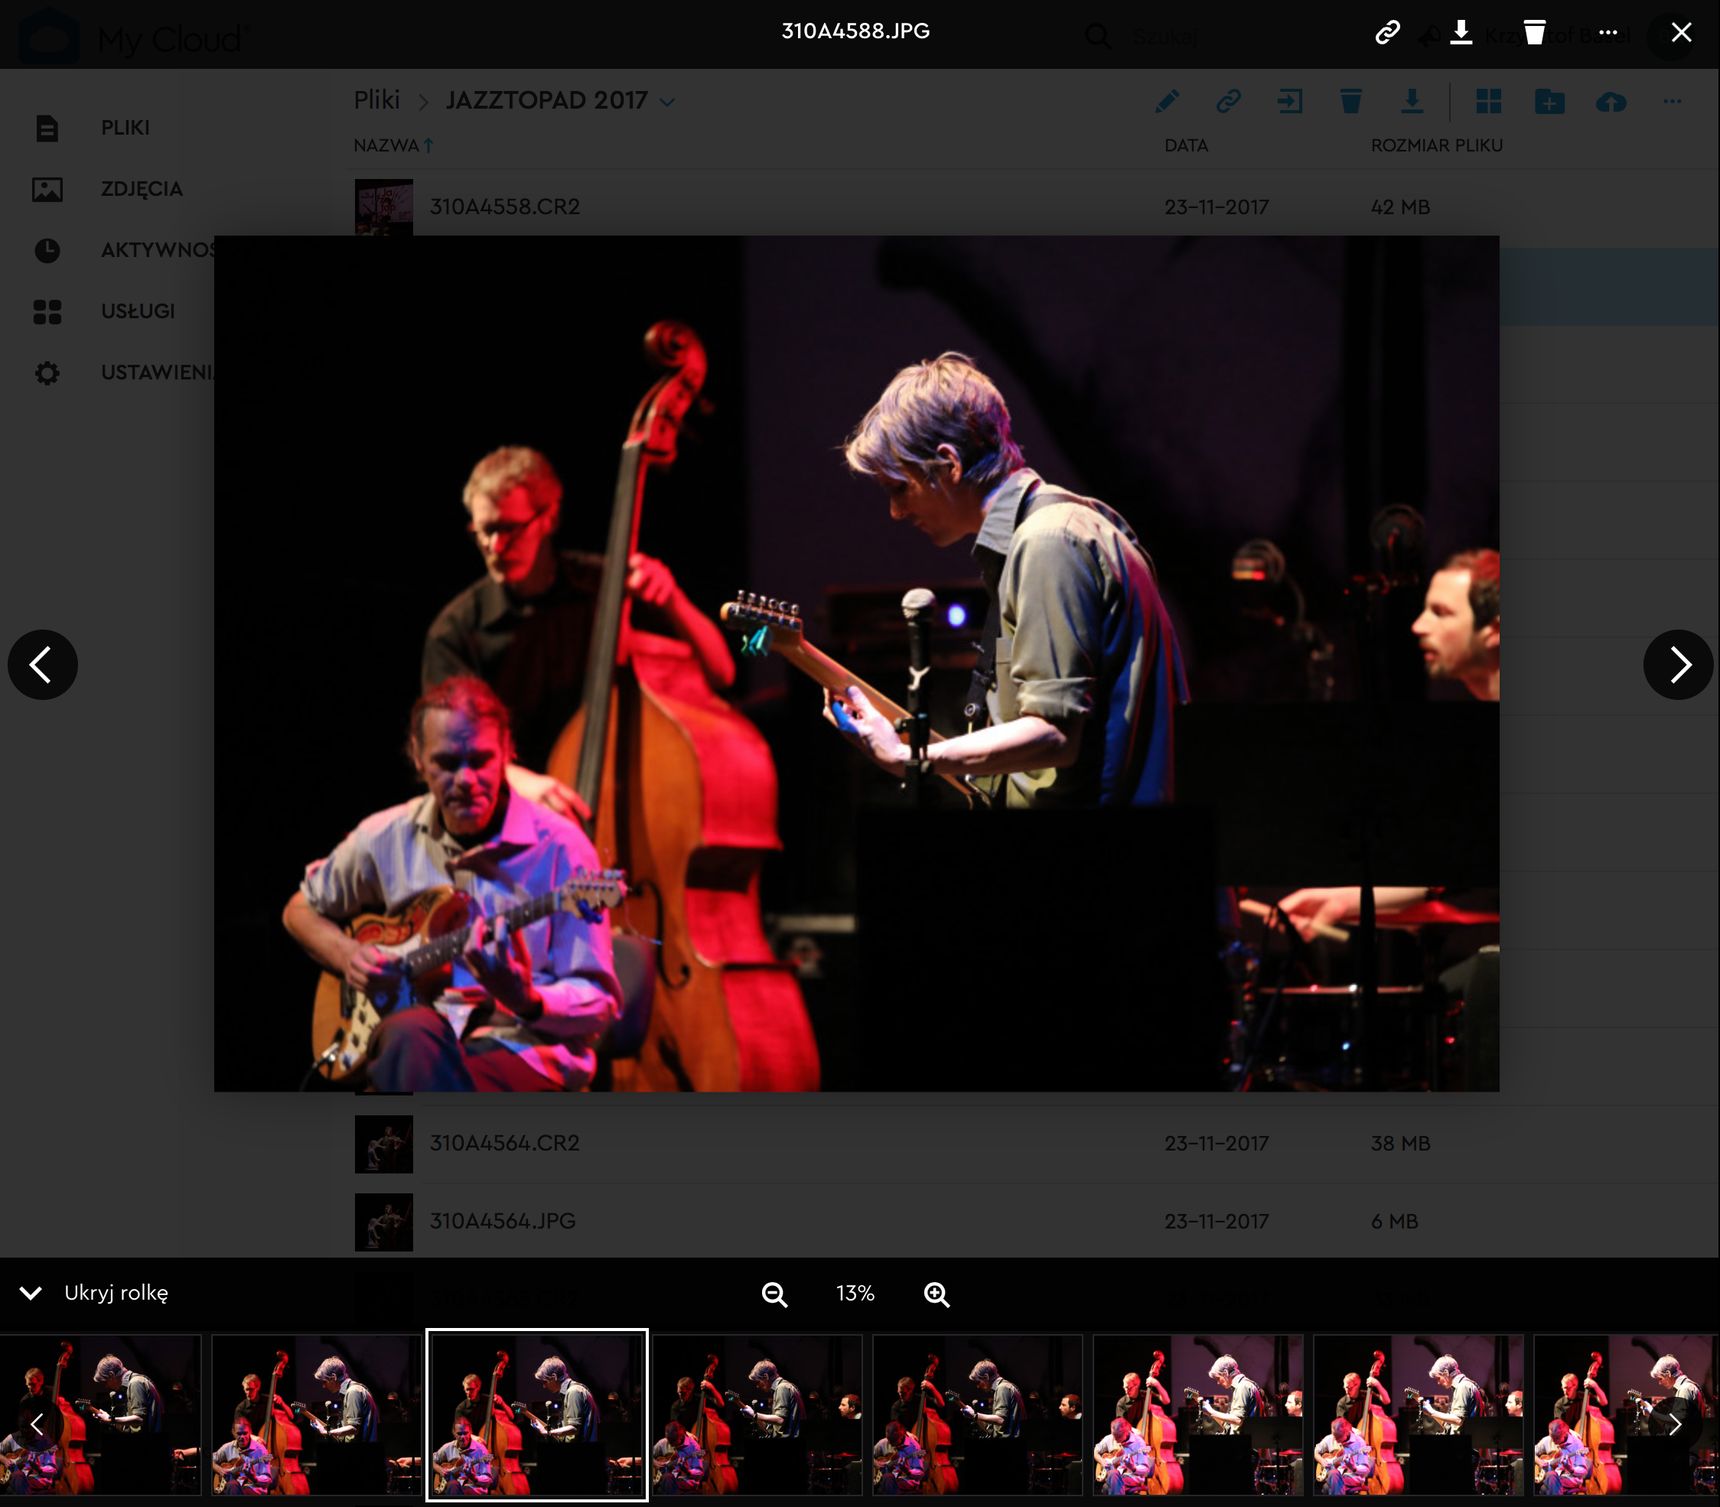Zoom in on the photo

937,1294
